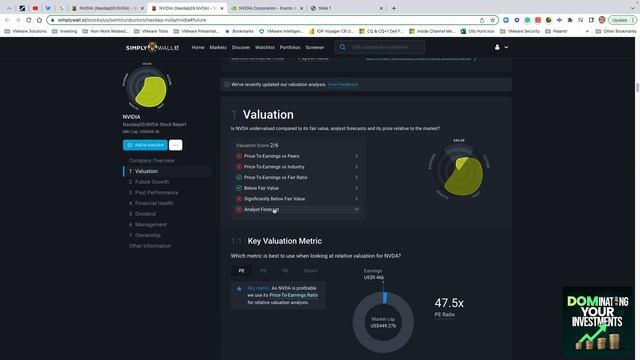The width and height of the screenshot is (640, 360).
Task: Click the info icon in the valuation update notice
Action: coord(227,84)
